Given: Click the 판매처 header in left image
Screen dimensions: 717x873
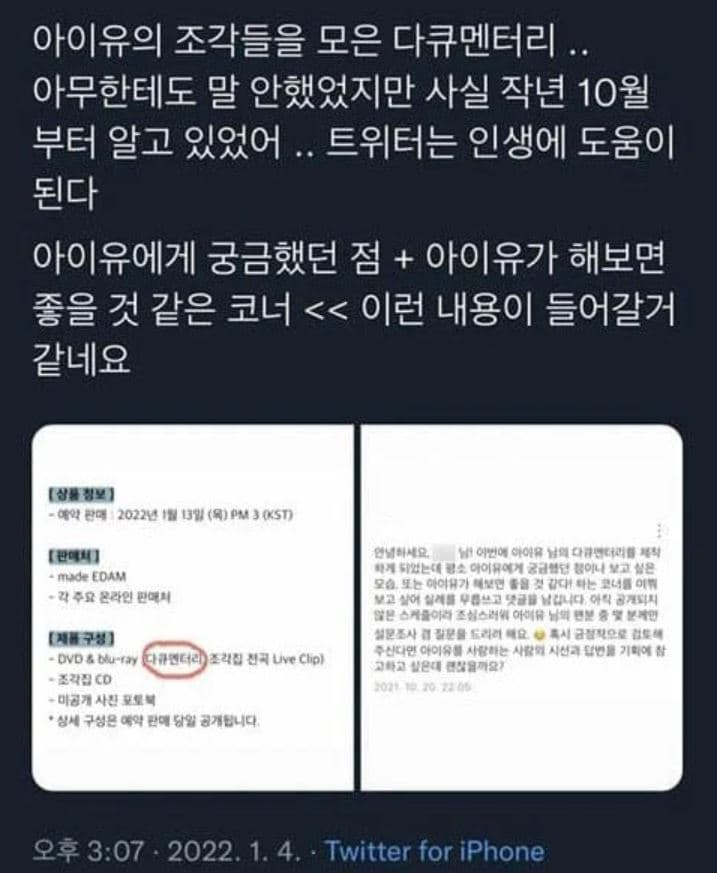Looking at the screenshot, I should (74, 556).
